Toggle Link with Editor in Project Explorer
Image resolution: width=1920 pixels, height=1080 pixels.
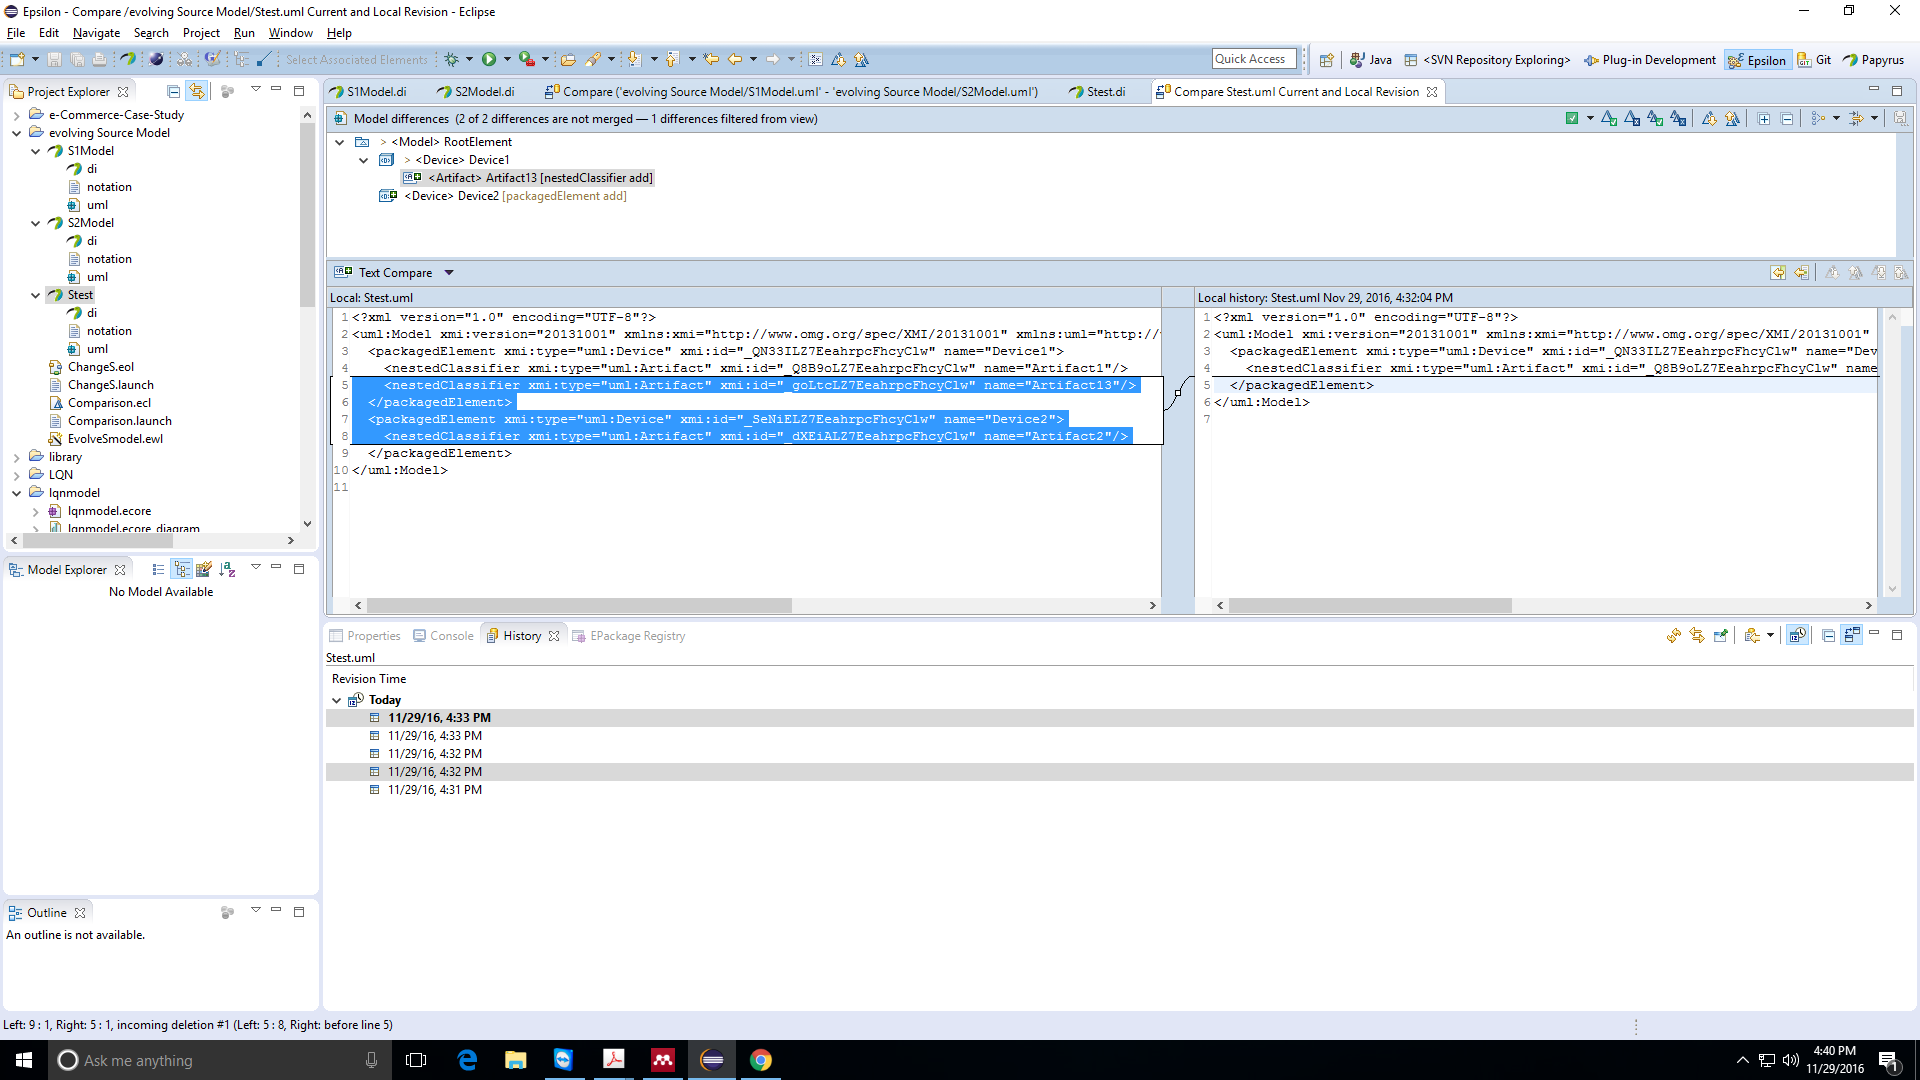coord(197,91)
